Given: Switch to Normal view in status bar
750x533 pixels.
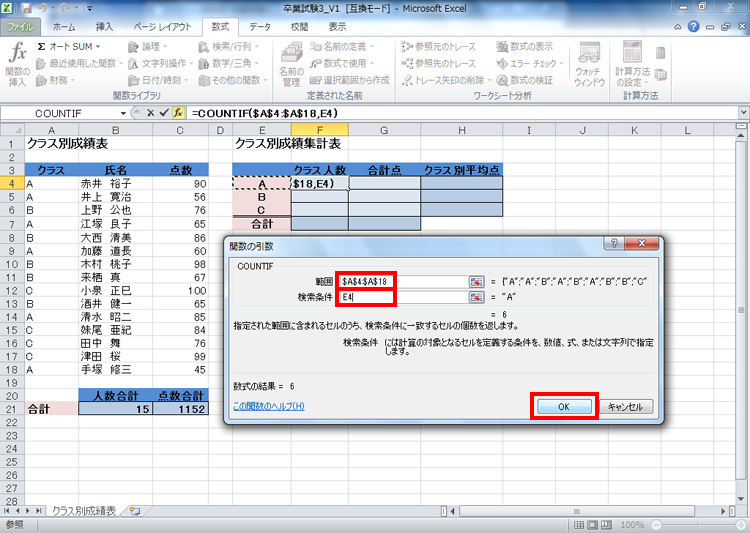Looking at the screenshot, I should (578, 525).
